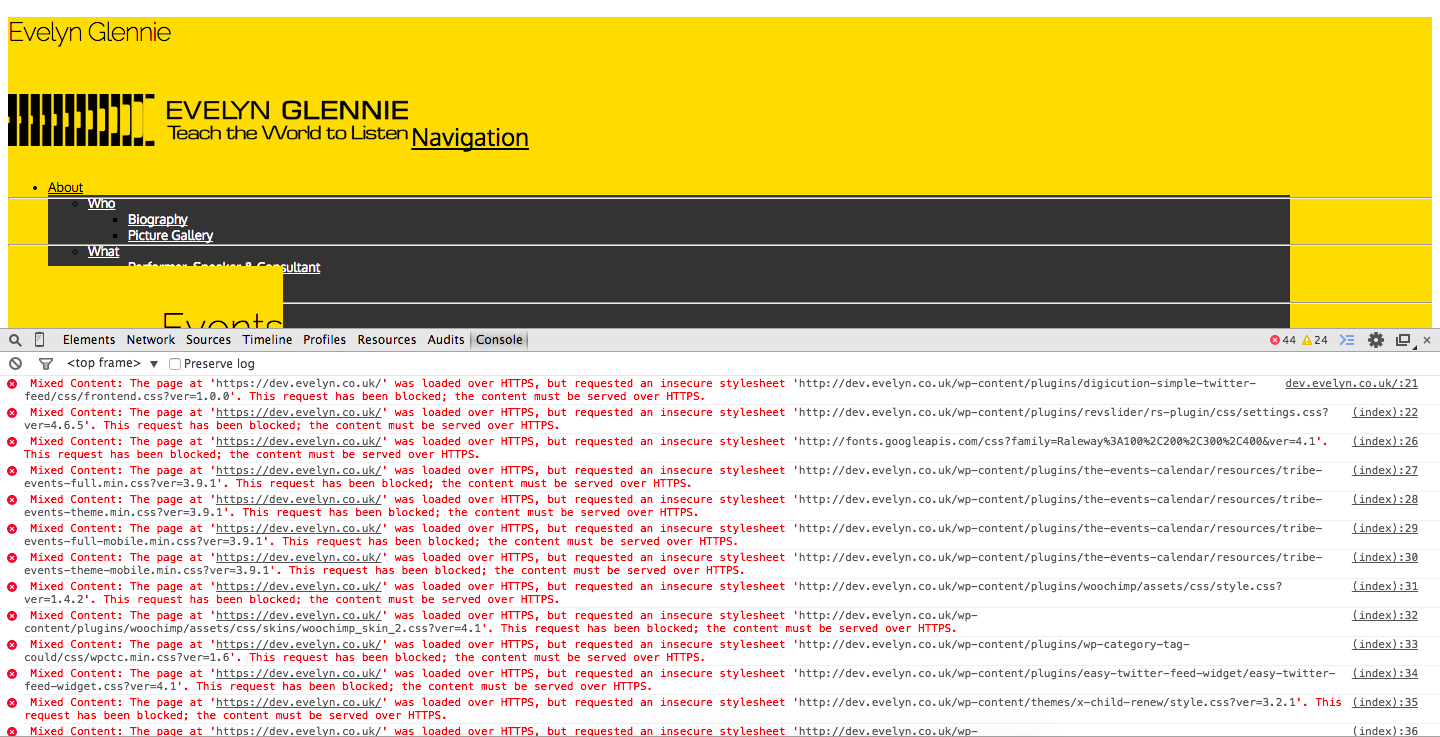Clear console with the ban icon
The image size is (1440, 737).
click(15, 364)
